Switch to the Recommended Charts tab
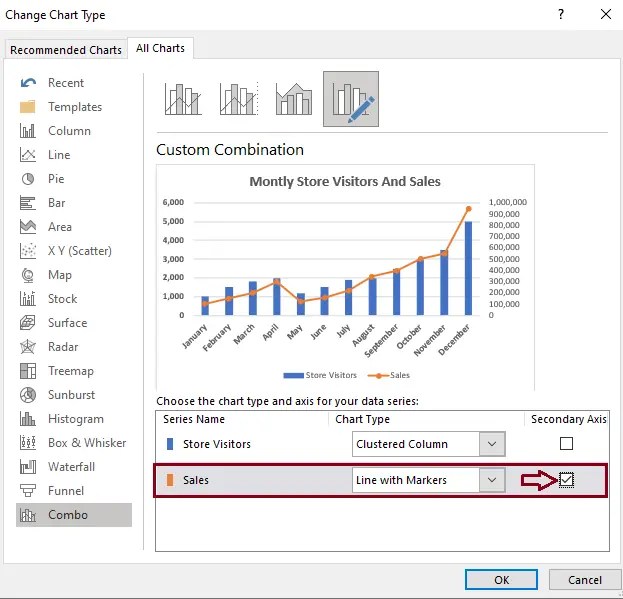Screen dimensions: 623x599 pyautogui.click(x=66, y=50)
